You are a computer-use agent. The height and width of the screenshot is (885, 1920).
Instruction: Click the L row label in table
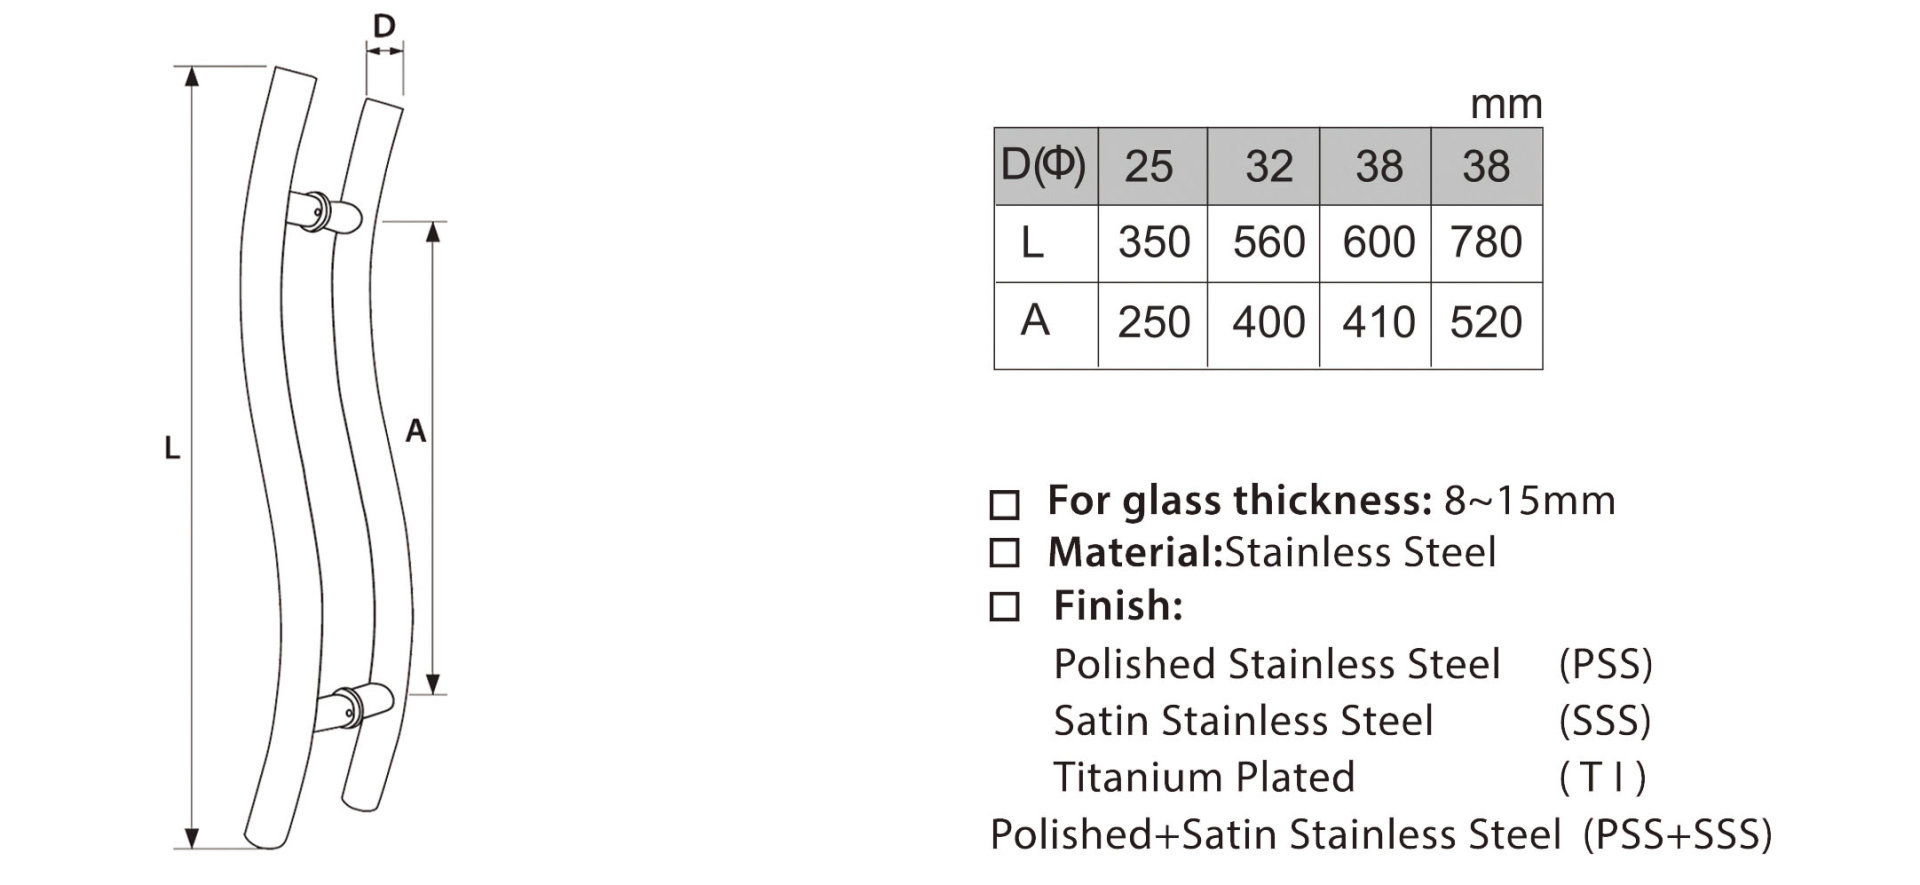point(1033,243)
